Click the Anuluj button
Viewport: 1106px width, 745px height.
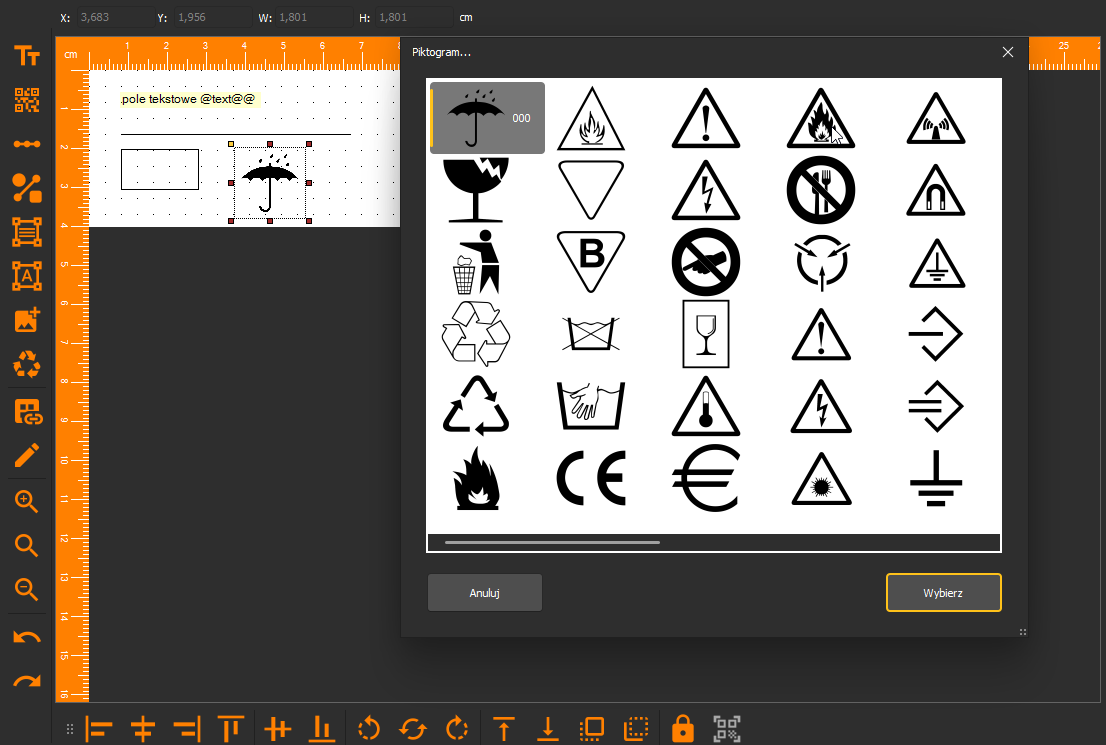[485, 593]
